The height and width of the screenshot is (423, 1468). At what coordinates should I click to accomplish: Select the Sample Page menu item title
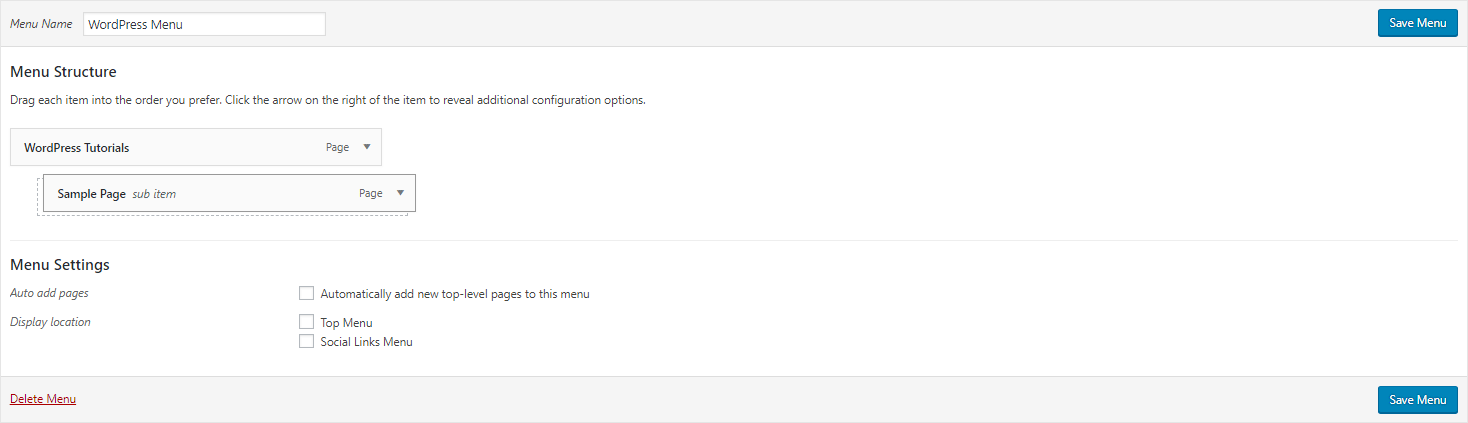click(92, 194)
